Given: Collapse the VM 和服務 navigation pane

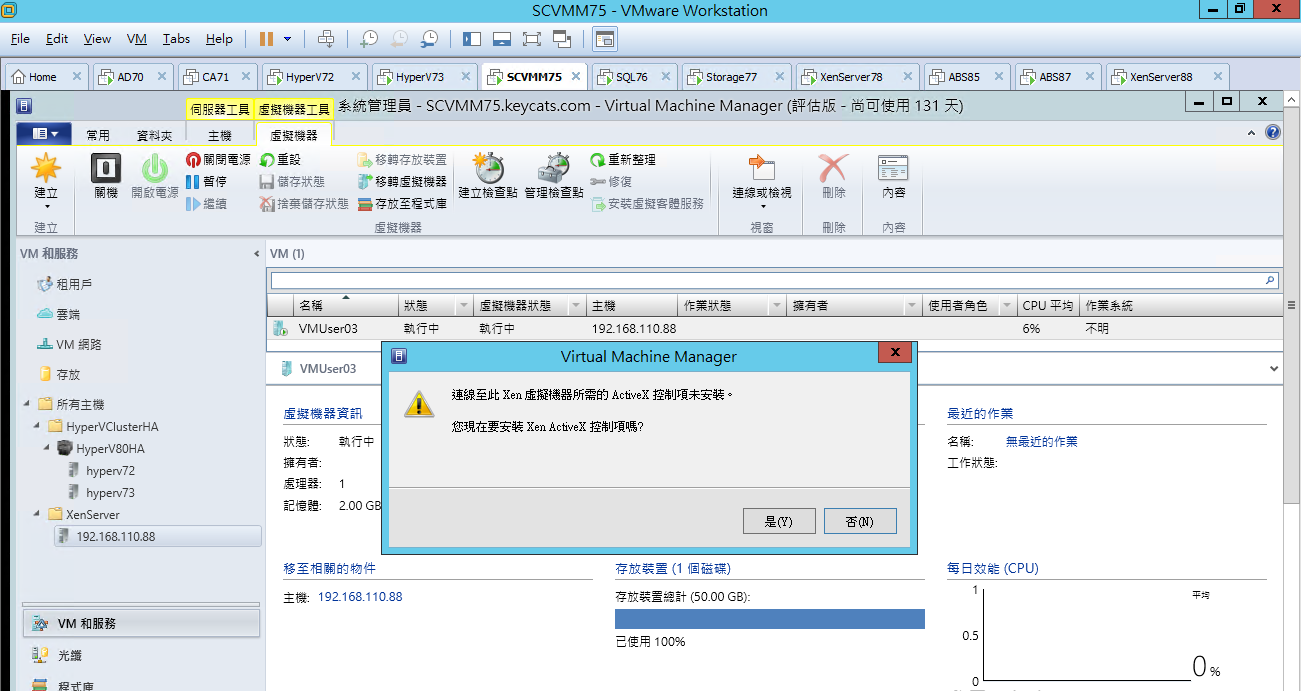Looking at the screenshot, I should pos(257,254).
